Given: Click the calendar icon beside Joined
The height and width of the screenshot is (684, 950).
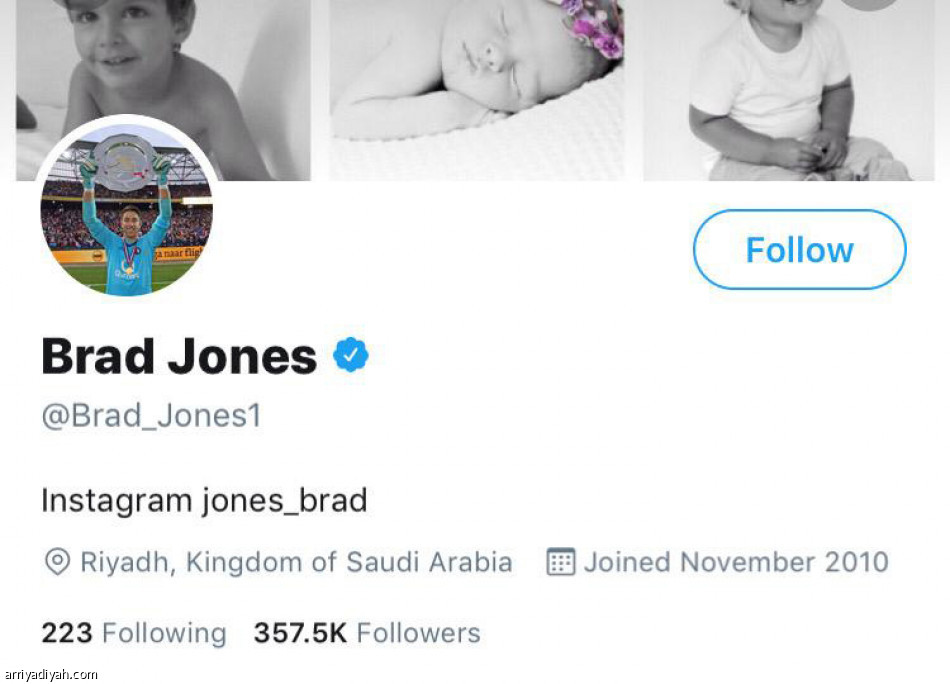Looking at the screenshot, I should [560, 562].
